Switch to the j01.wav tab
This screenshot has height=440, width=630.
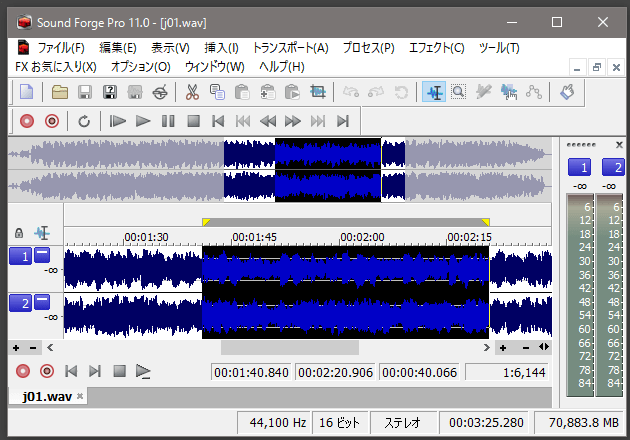coord(47,397)
